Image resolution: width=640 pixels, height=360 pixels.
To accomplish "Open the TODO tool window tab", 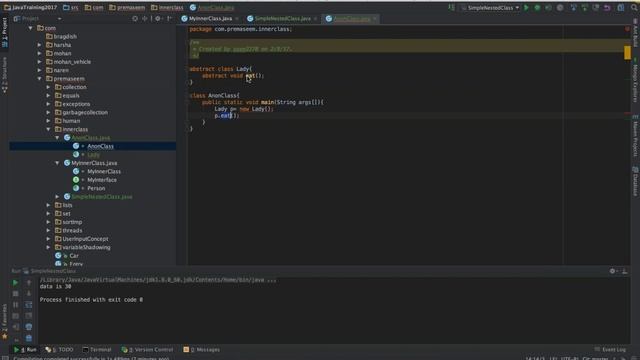I will pyautogui.click(x=60, y=350).
